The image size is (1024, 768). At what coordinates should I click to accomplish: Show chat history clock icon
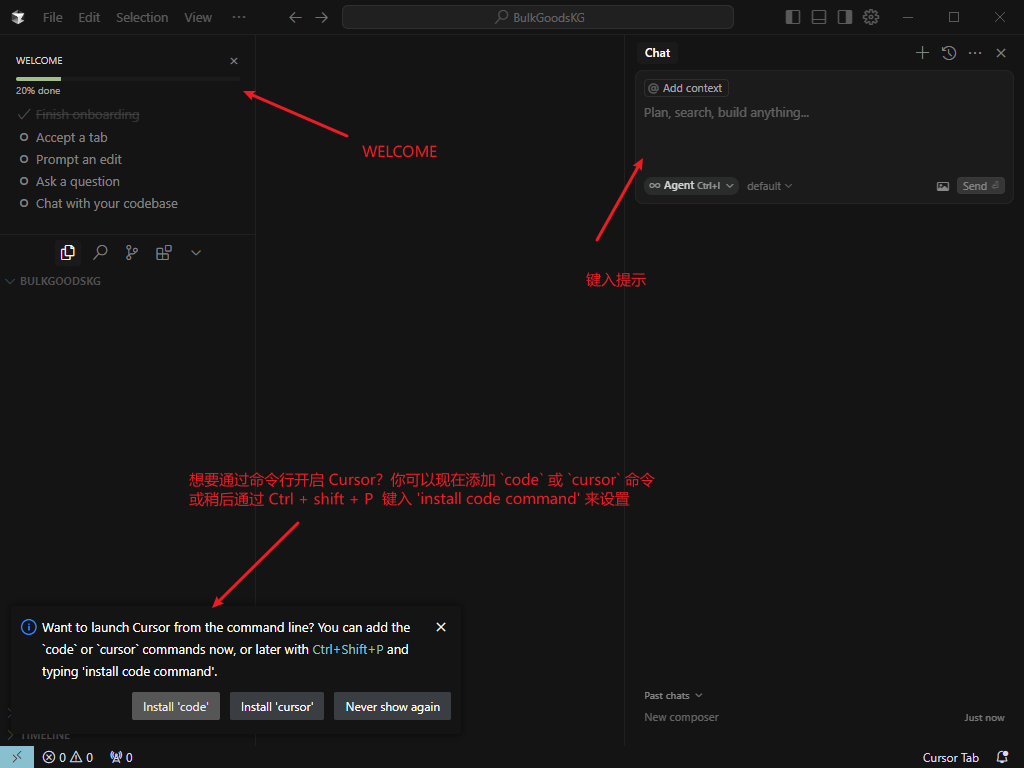click(949, 53)
